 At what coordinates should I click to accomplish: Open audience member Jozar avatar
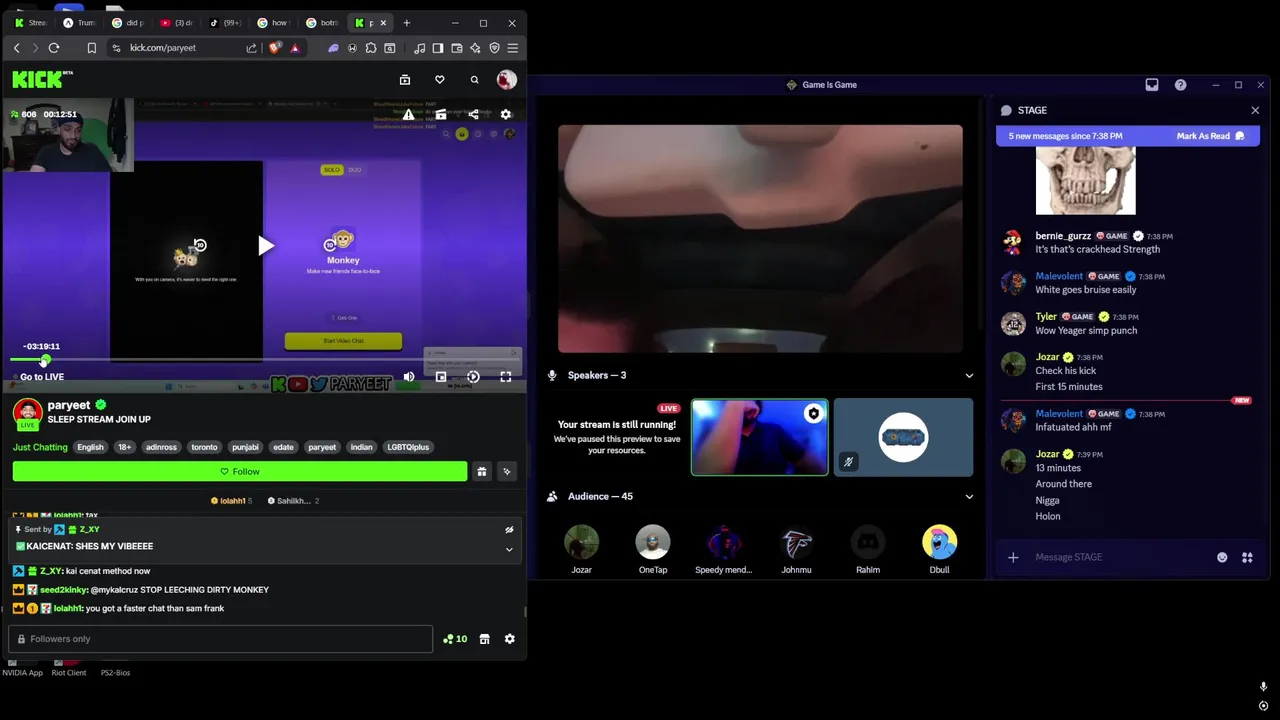pos(581,543)
